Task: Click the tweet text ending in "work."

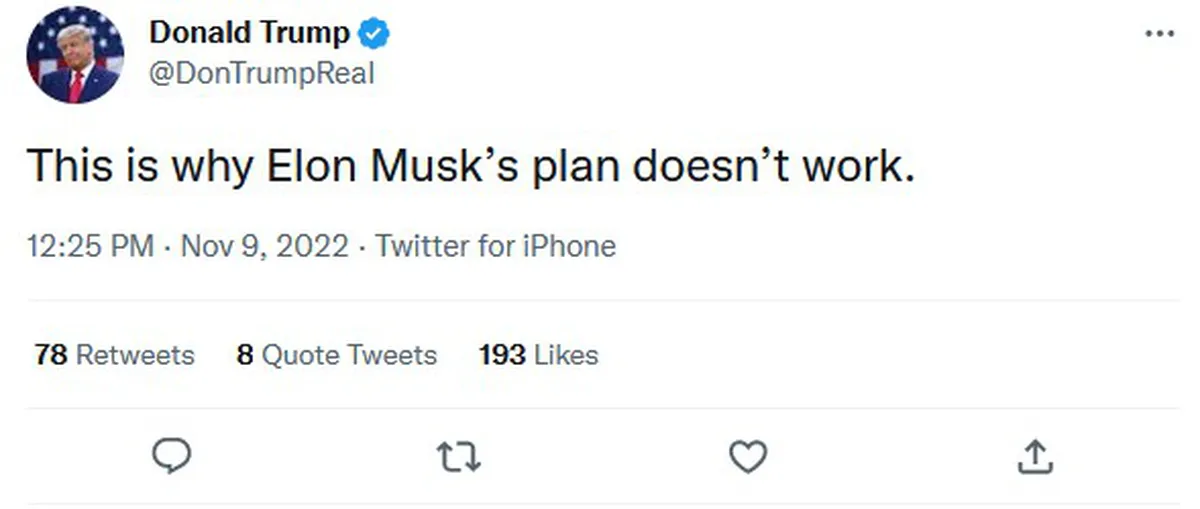Action: [x=470, y=166]
